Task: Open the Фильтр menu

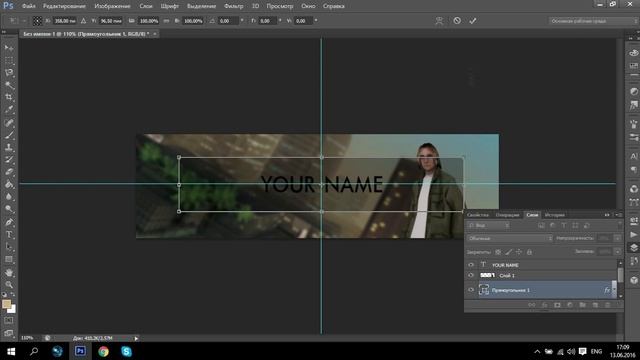Action: [x=233, y=6]
